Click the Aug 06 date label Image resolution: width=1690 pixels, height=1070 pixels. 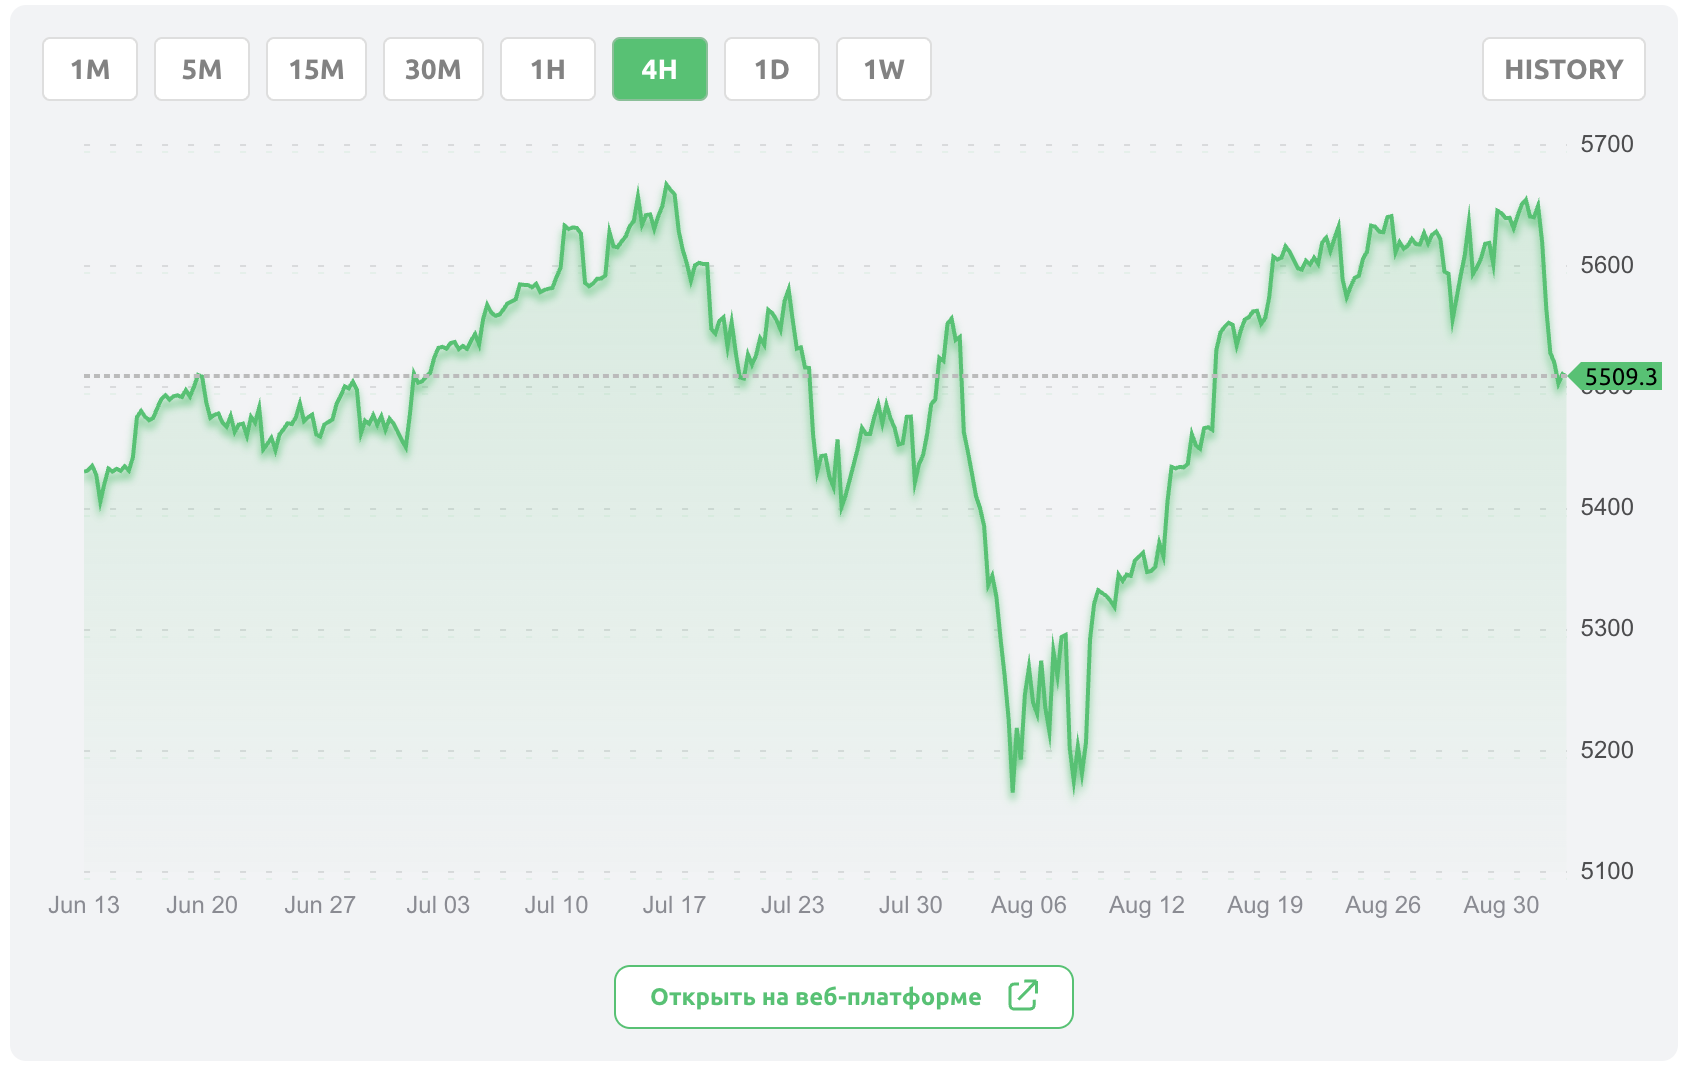click(1028, 905)
